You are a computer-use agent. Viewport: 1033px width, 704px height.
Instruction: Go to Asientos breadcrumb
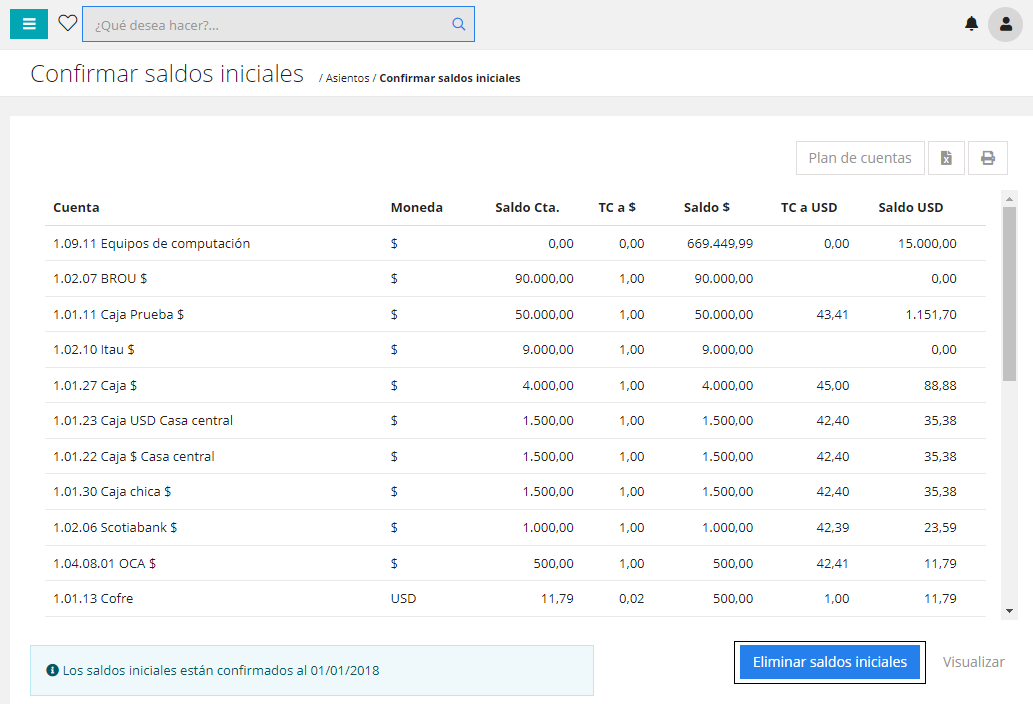point(347,78)
